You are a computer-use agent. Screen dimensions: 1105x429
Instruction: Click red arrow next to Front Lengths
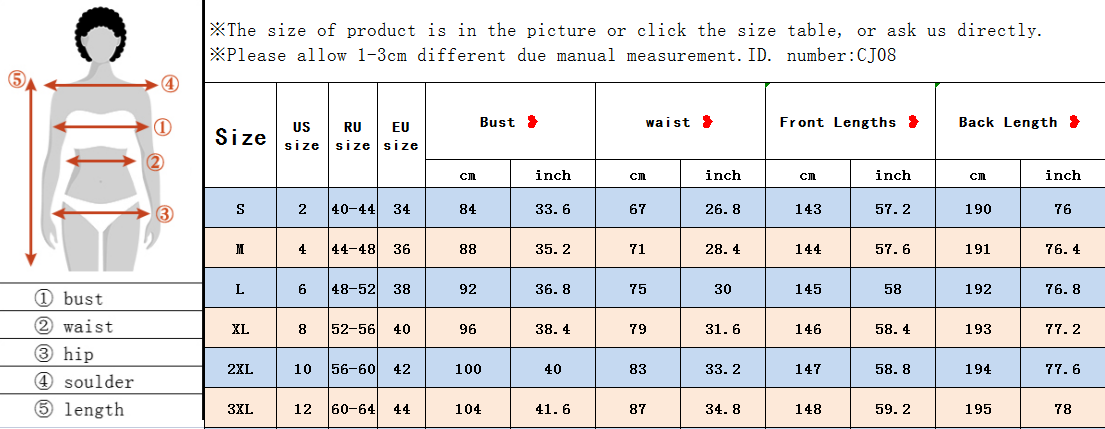pos(913,122)
